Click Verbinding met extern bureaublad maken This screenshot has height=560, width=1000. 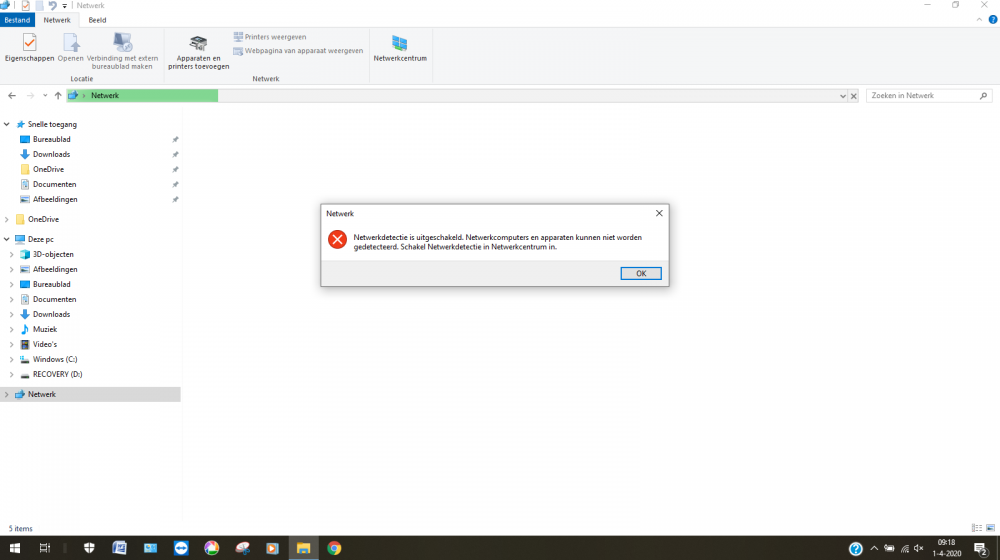pyautogui.click(x=122, y=51)
